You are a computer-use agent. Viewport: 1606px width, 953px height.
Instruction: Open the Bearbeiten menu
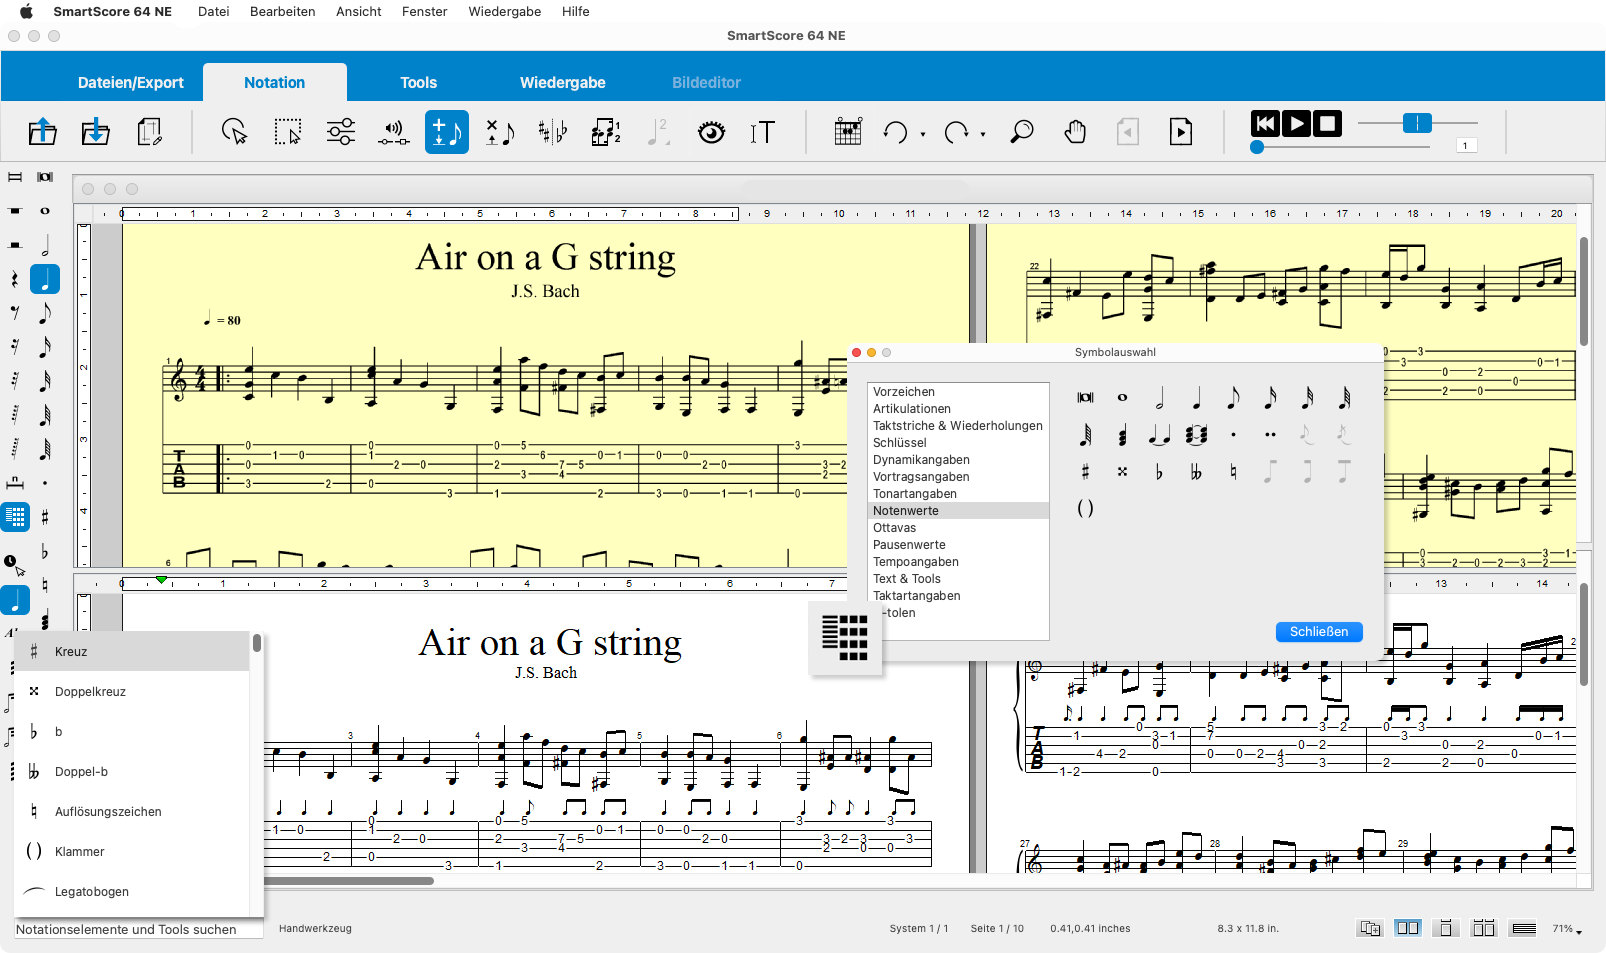pyautogui.click(x=282, y=11)
